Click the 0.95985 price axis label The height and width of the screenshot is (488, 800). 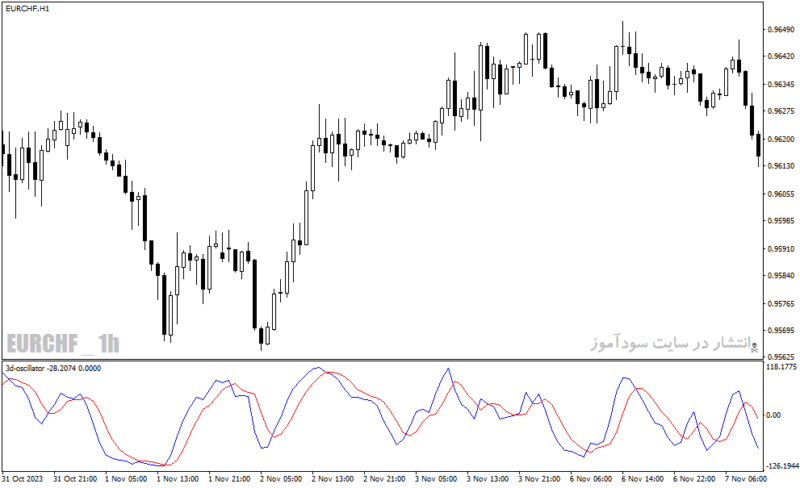[x=781, y=221]
